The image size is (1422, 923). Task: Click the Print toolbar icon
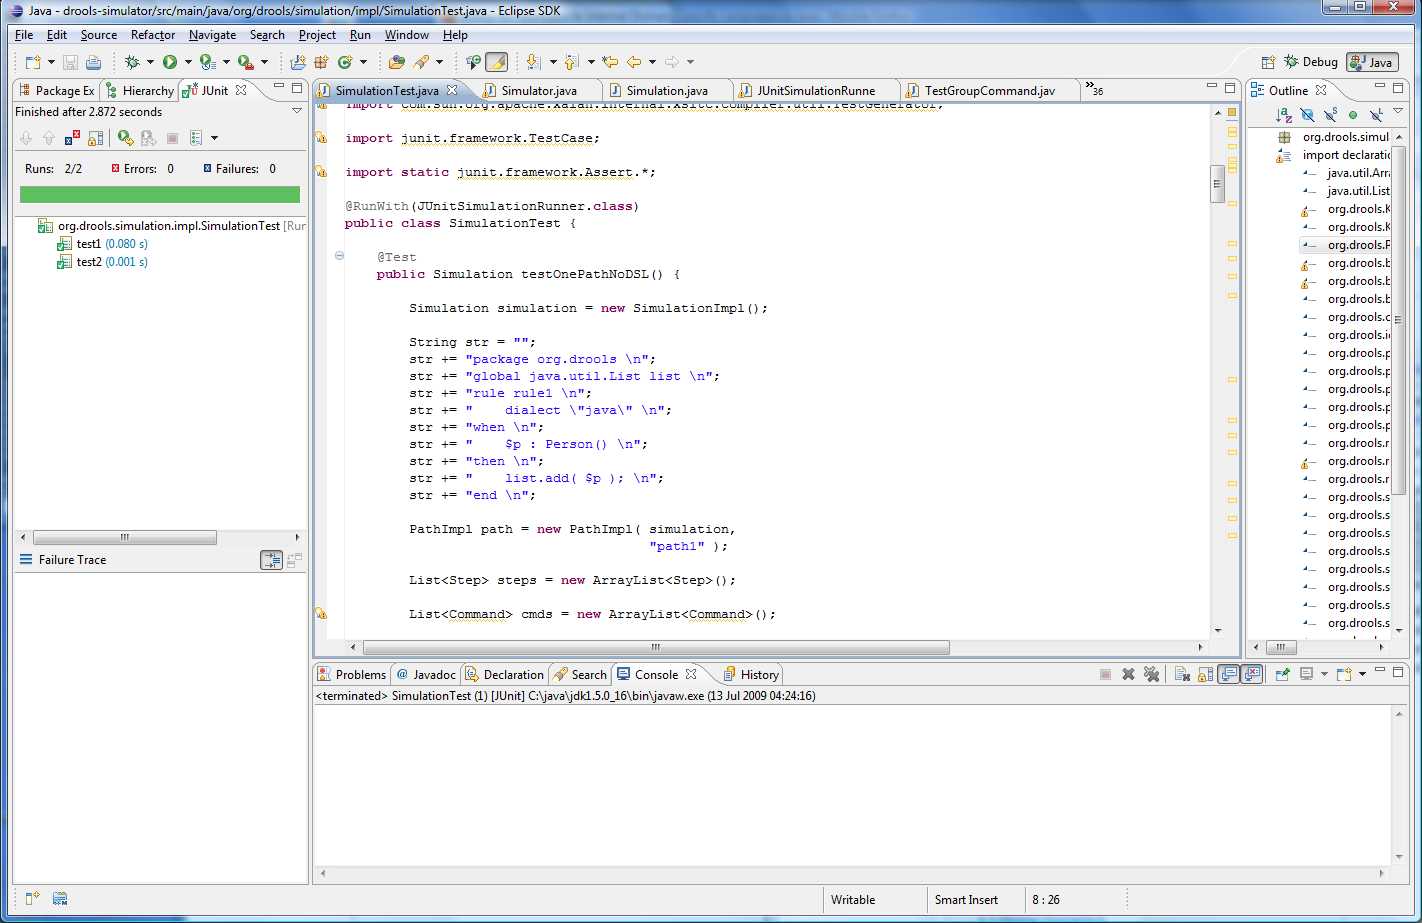(93, 62)
